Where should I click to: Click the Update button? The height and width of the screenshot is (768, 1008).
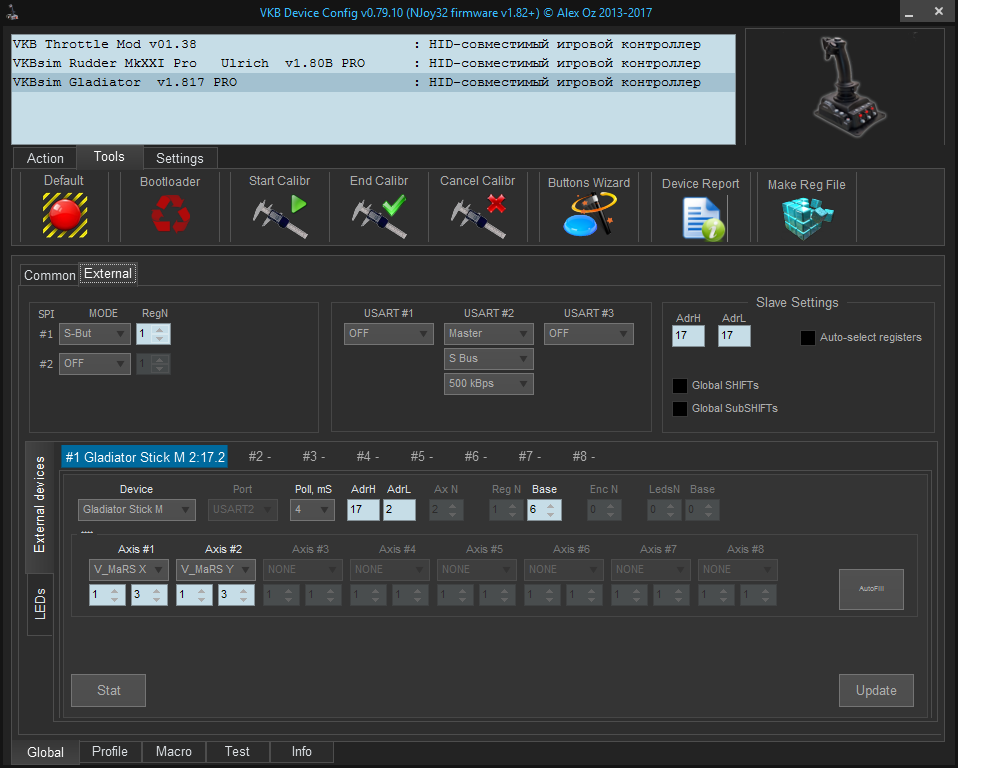[x=876, y=690]
